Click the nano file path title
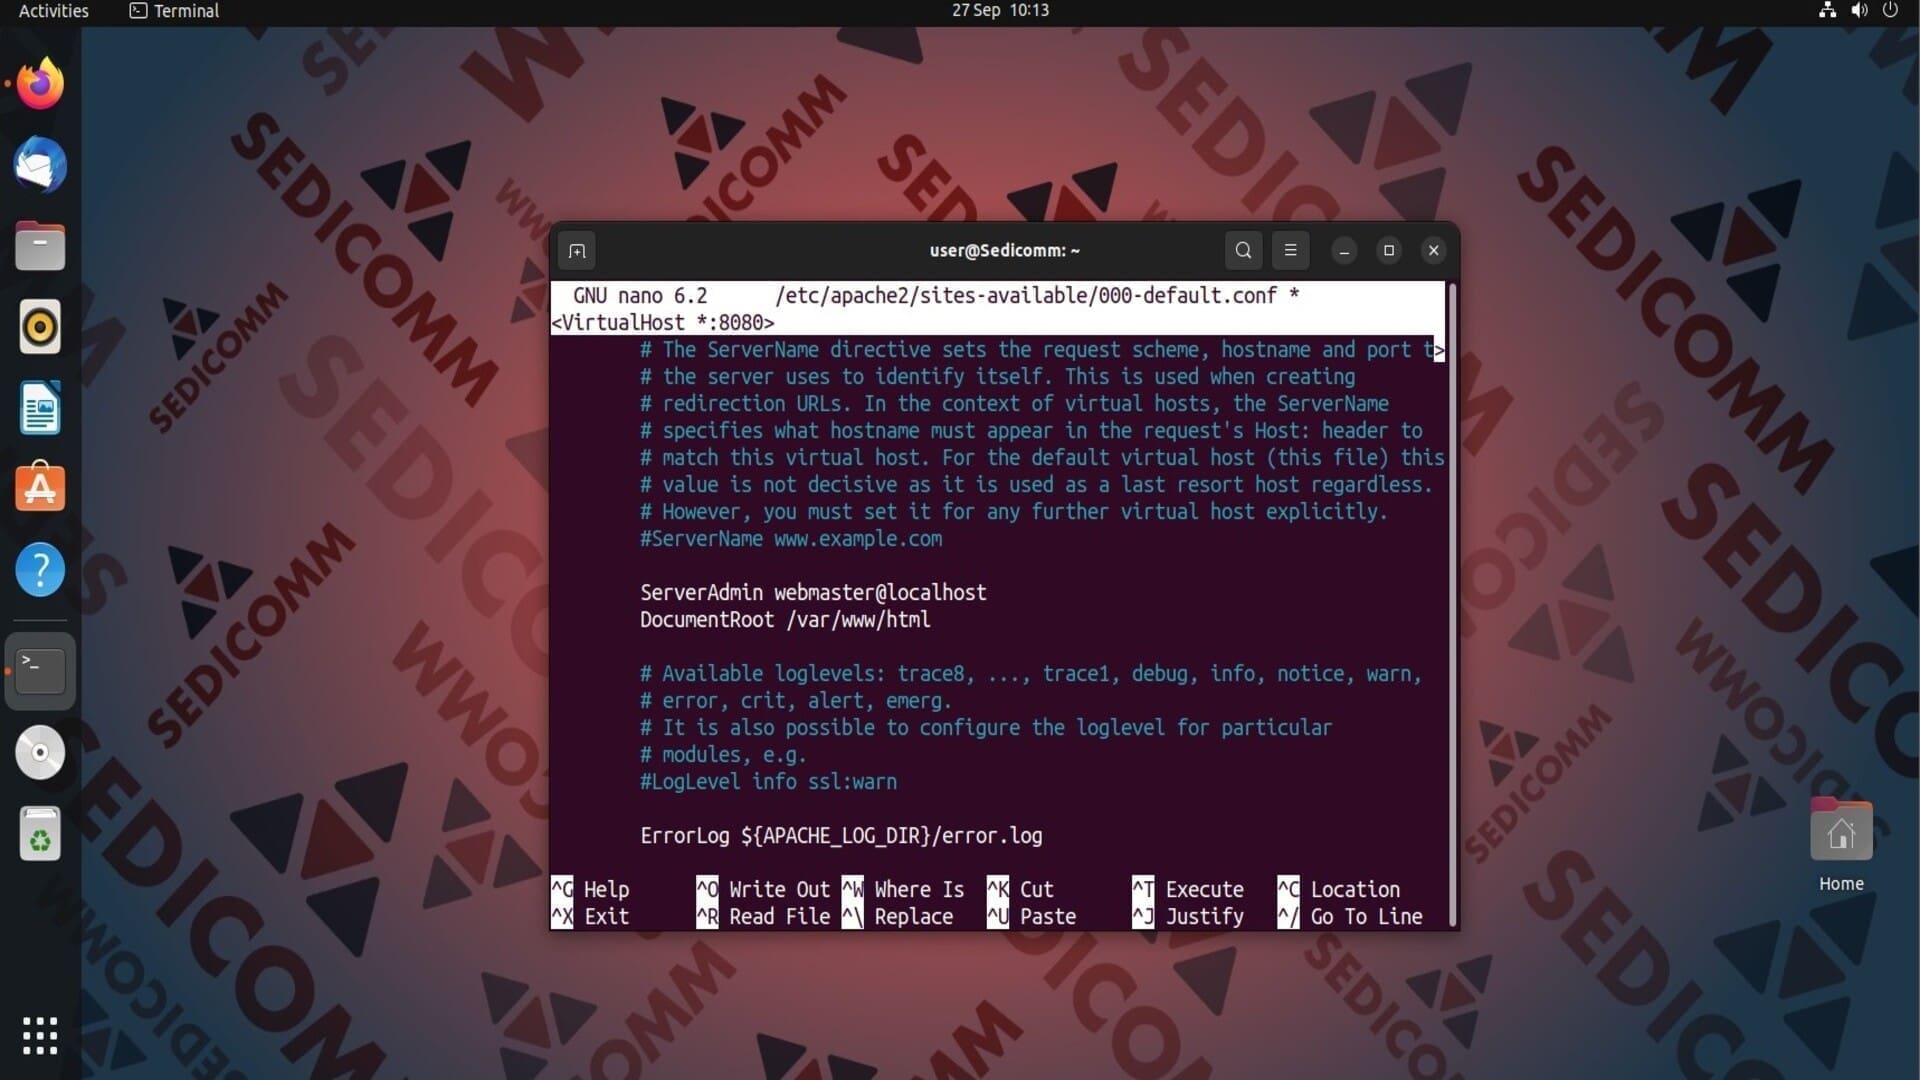 (x=1026, y=296)
